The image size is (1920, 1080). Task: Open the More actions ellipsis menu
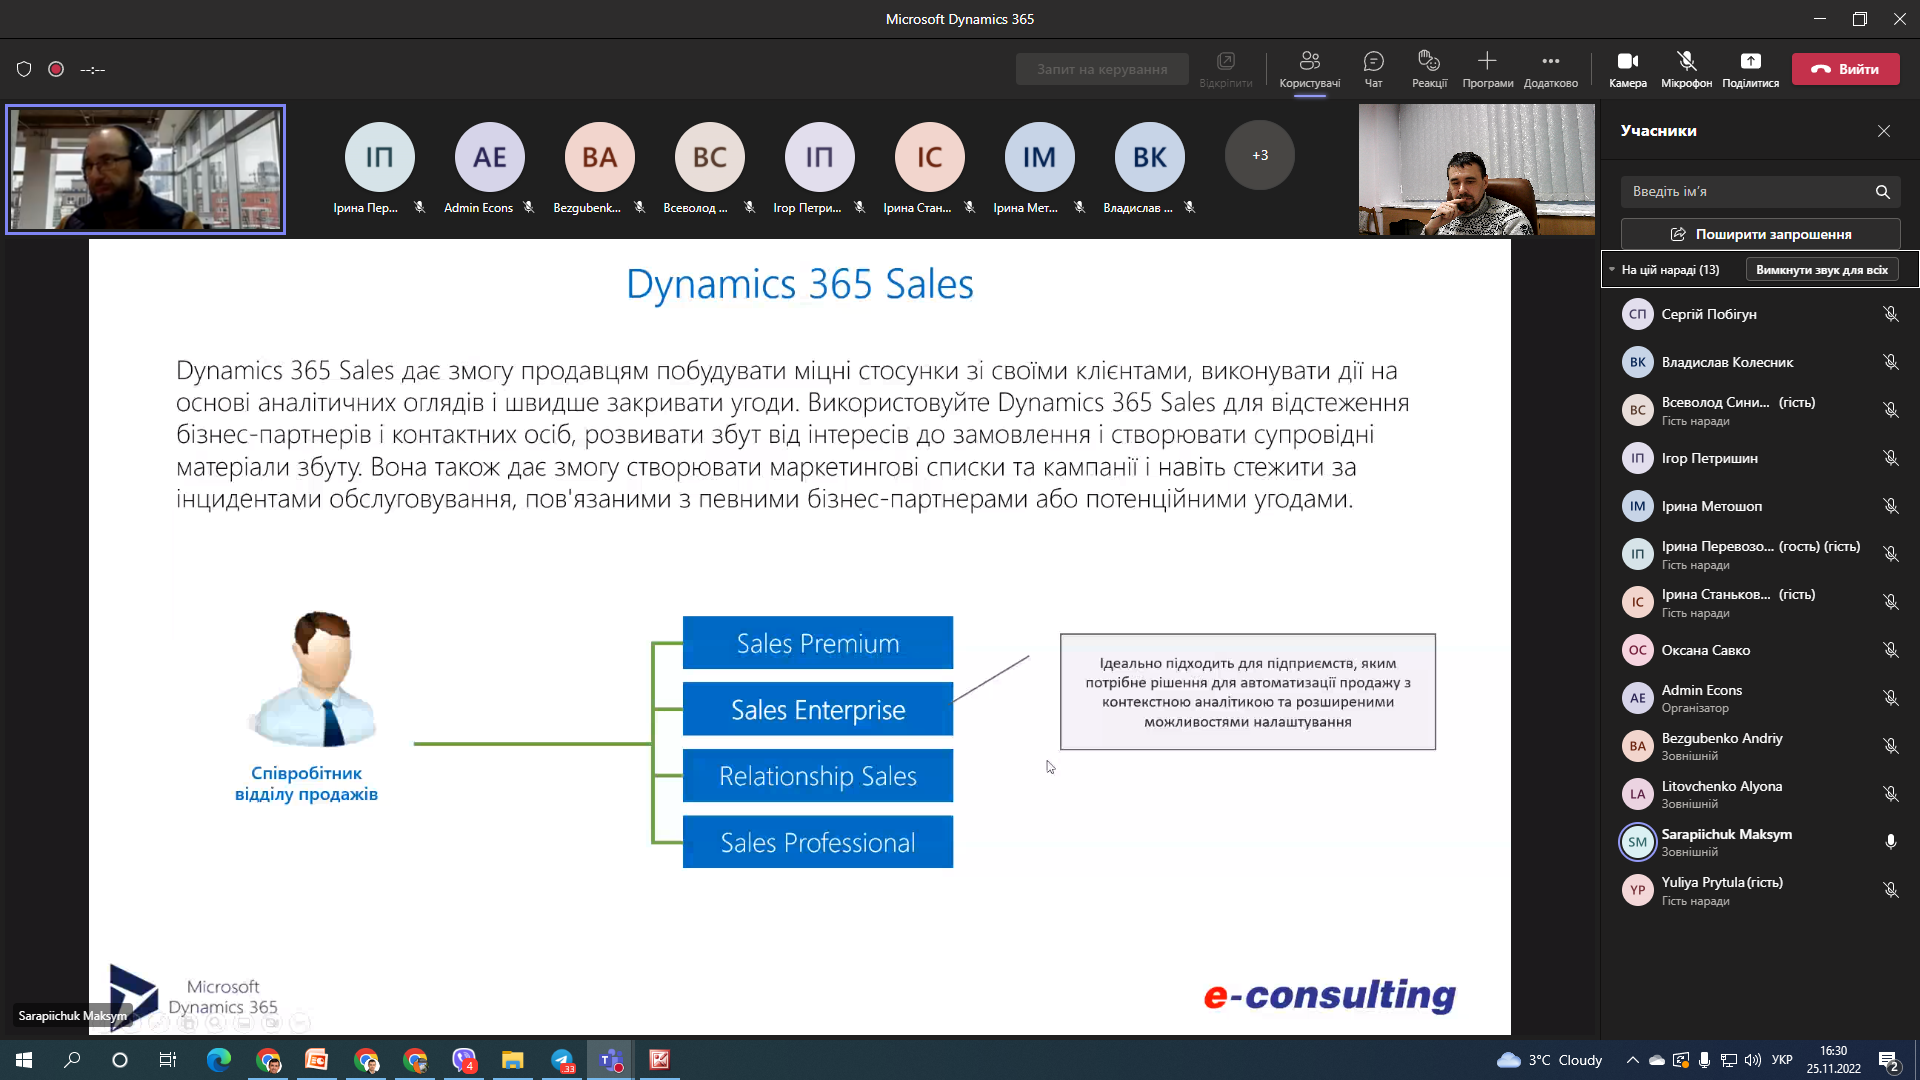point(1550,62)
